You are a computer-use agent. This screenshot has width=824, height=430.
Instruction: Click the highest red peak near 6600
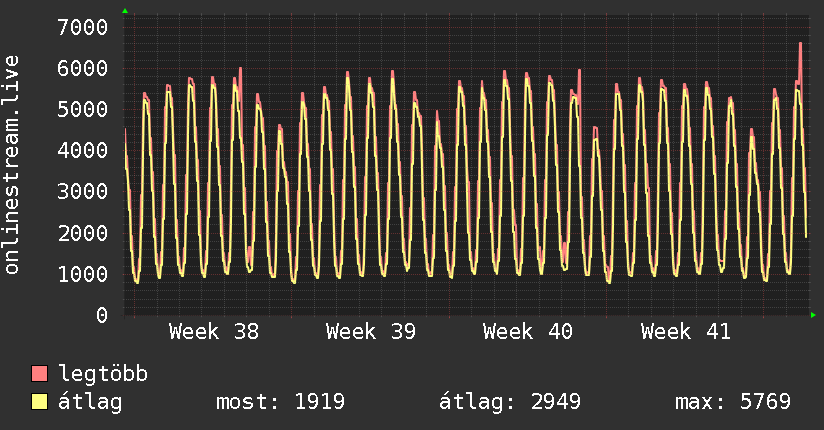(800, 44)
